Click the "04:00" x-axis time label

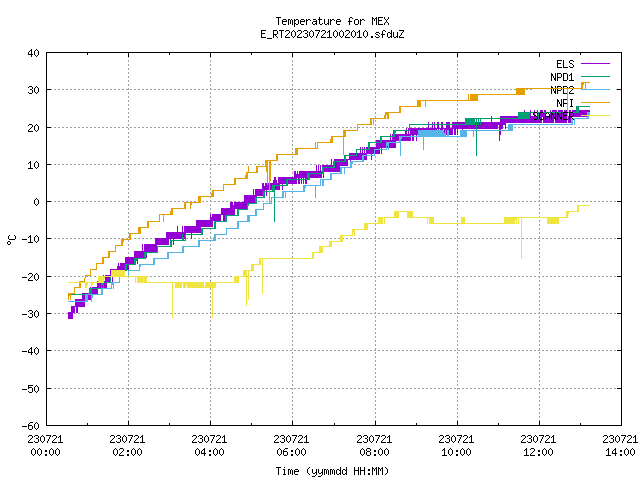pos(209,452)
